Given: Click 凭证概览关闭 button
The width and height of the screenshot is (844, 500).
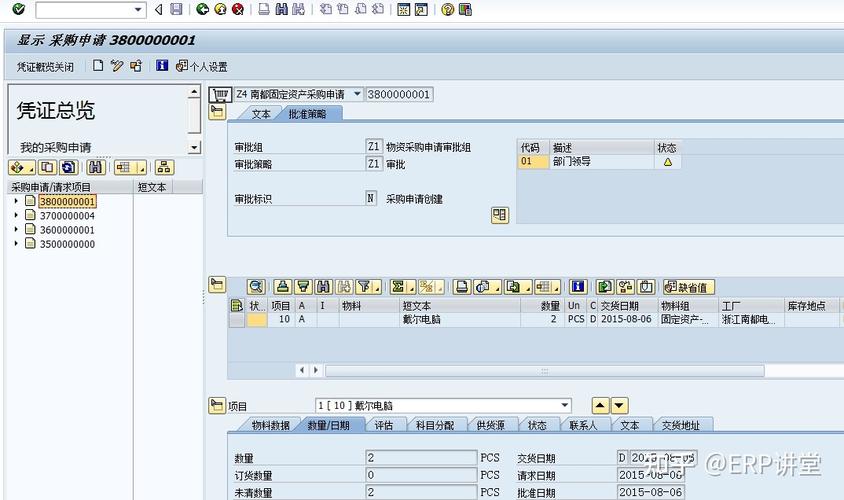Looking at the screenshot, I should [45, 67].
